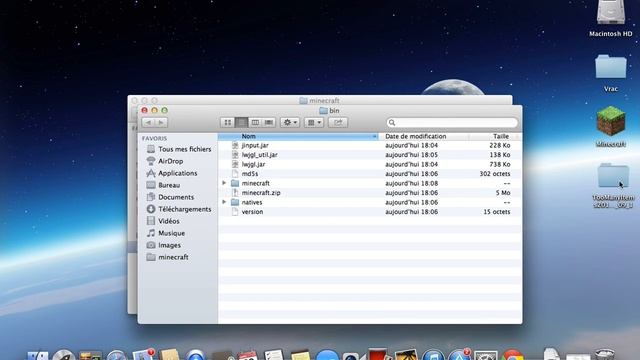Zoom the bin window with green button
The height and width of the screenshot is (360, 640).
(x=164, y=110)
